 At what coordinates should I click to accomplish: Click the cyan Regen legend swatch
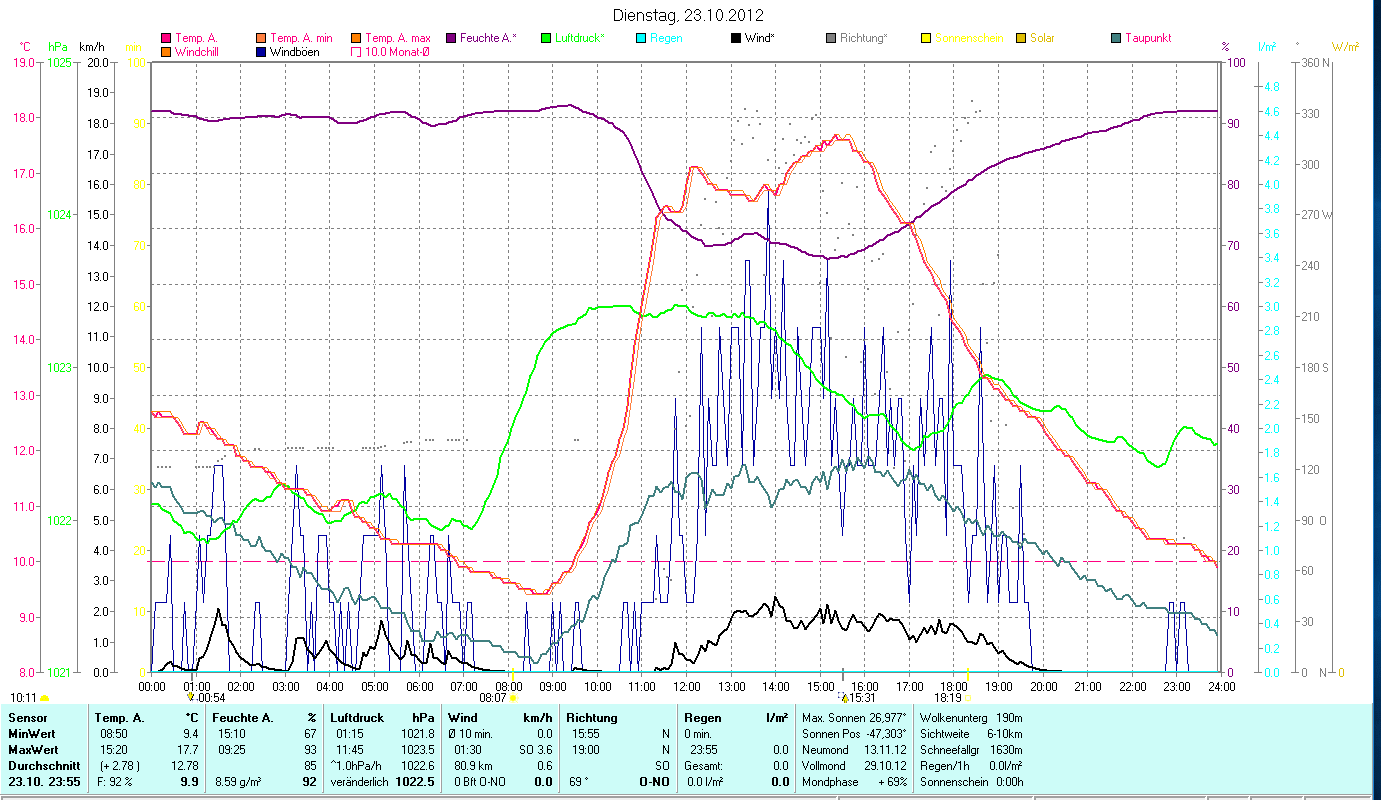tap(641, 38)
